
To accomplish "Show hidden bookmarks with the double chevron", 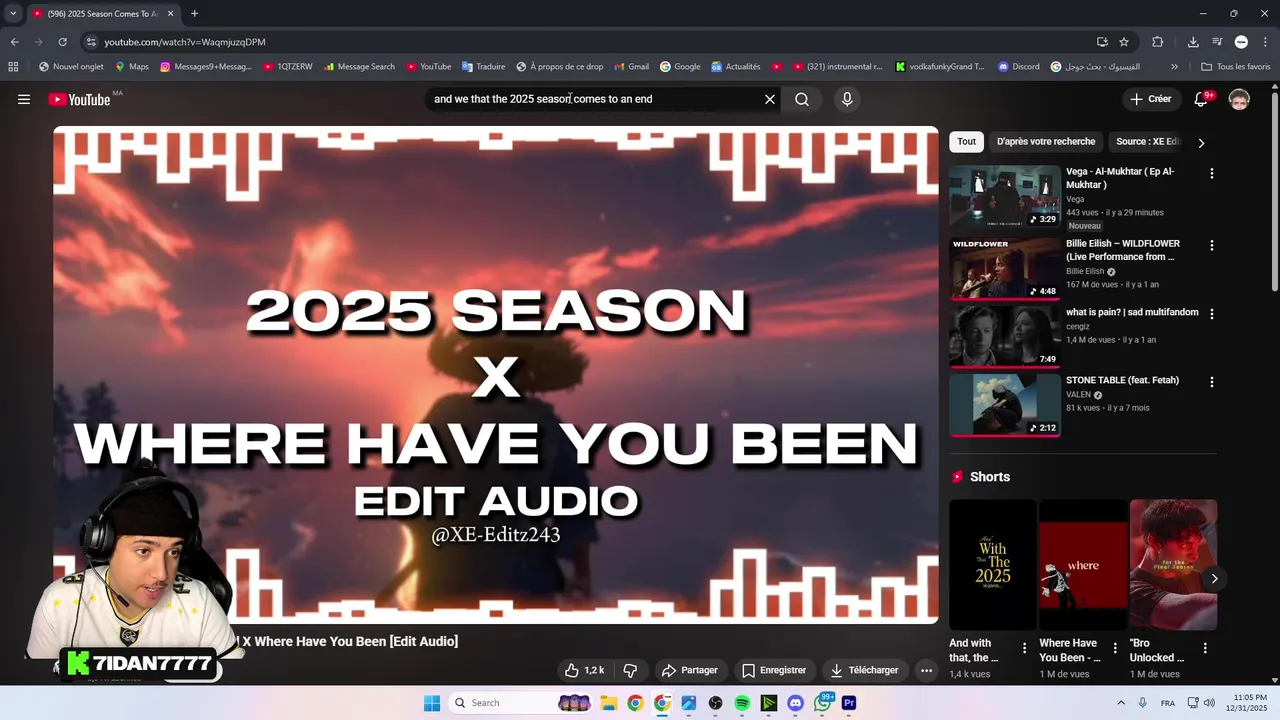I will [1174, 67].
